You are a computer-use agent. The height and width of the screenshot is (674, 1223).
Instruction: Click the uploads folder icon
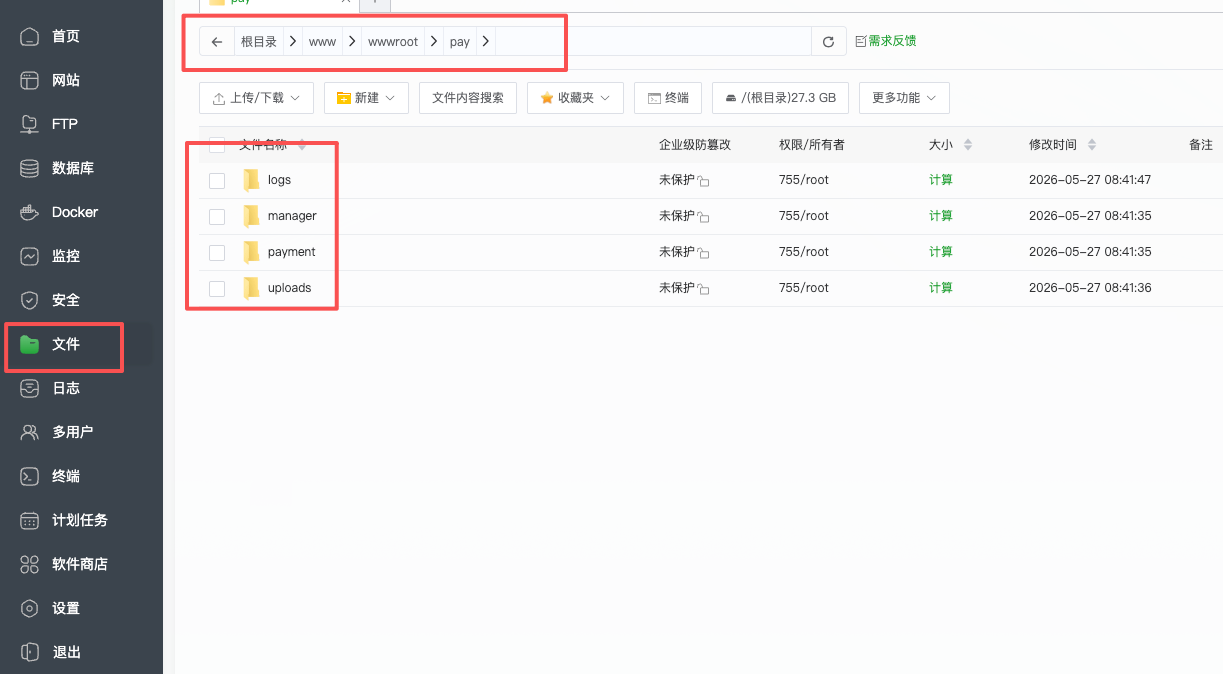point(251,288)
